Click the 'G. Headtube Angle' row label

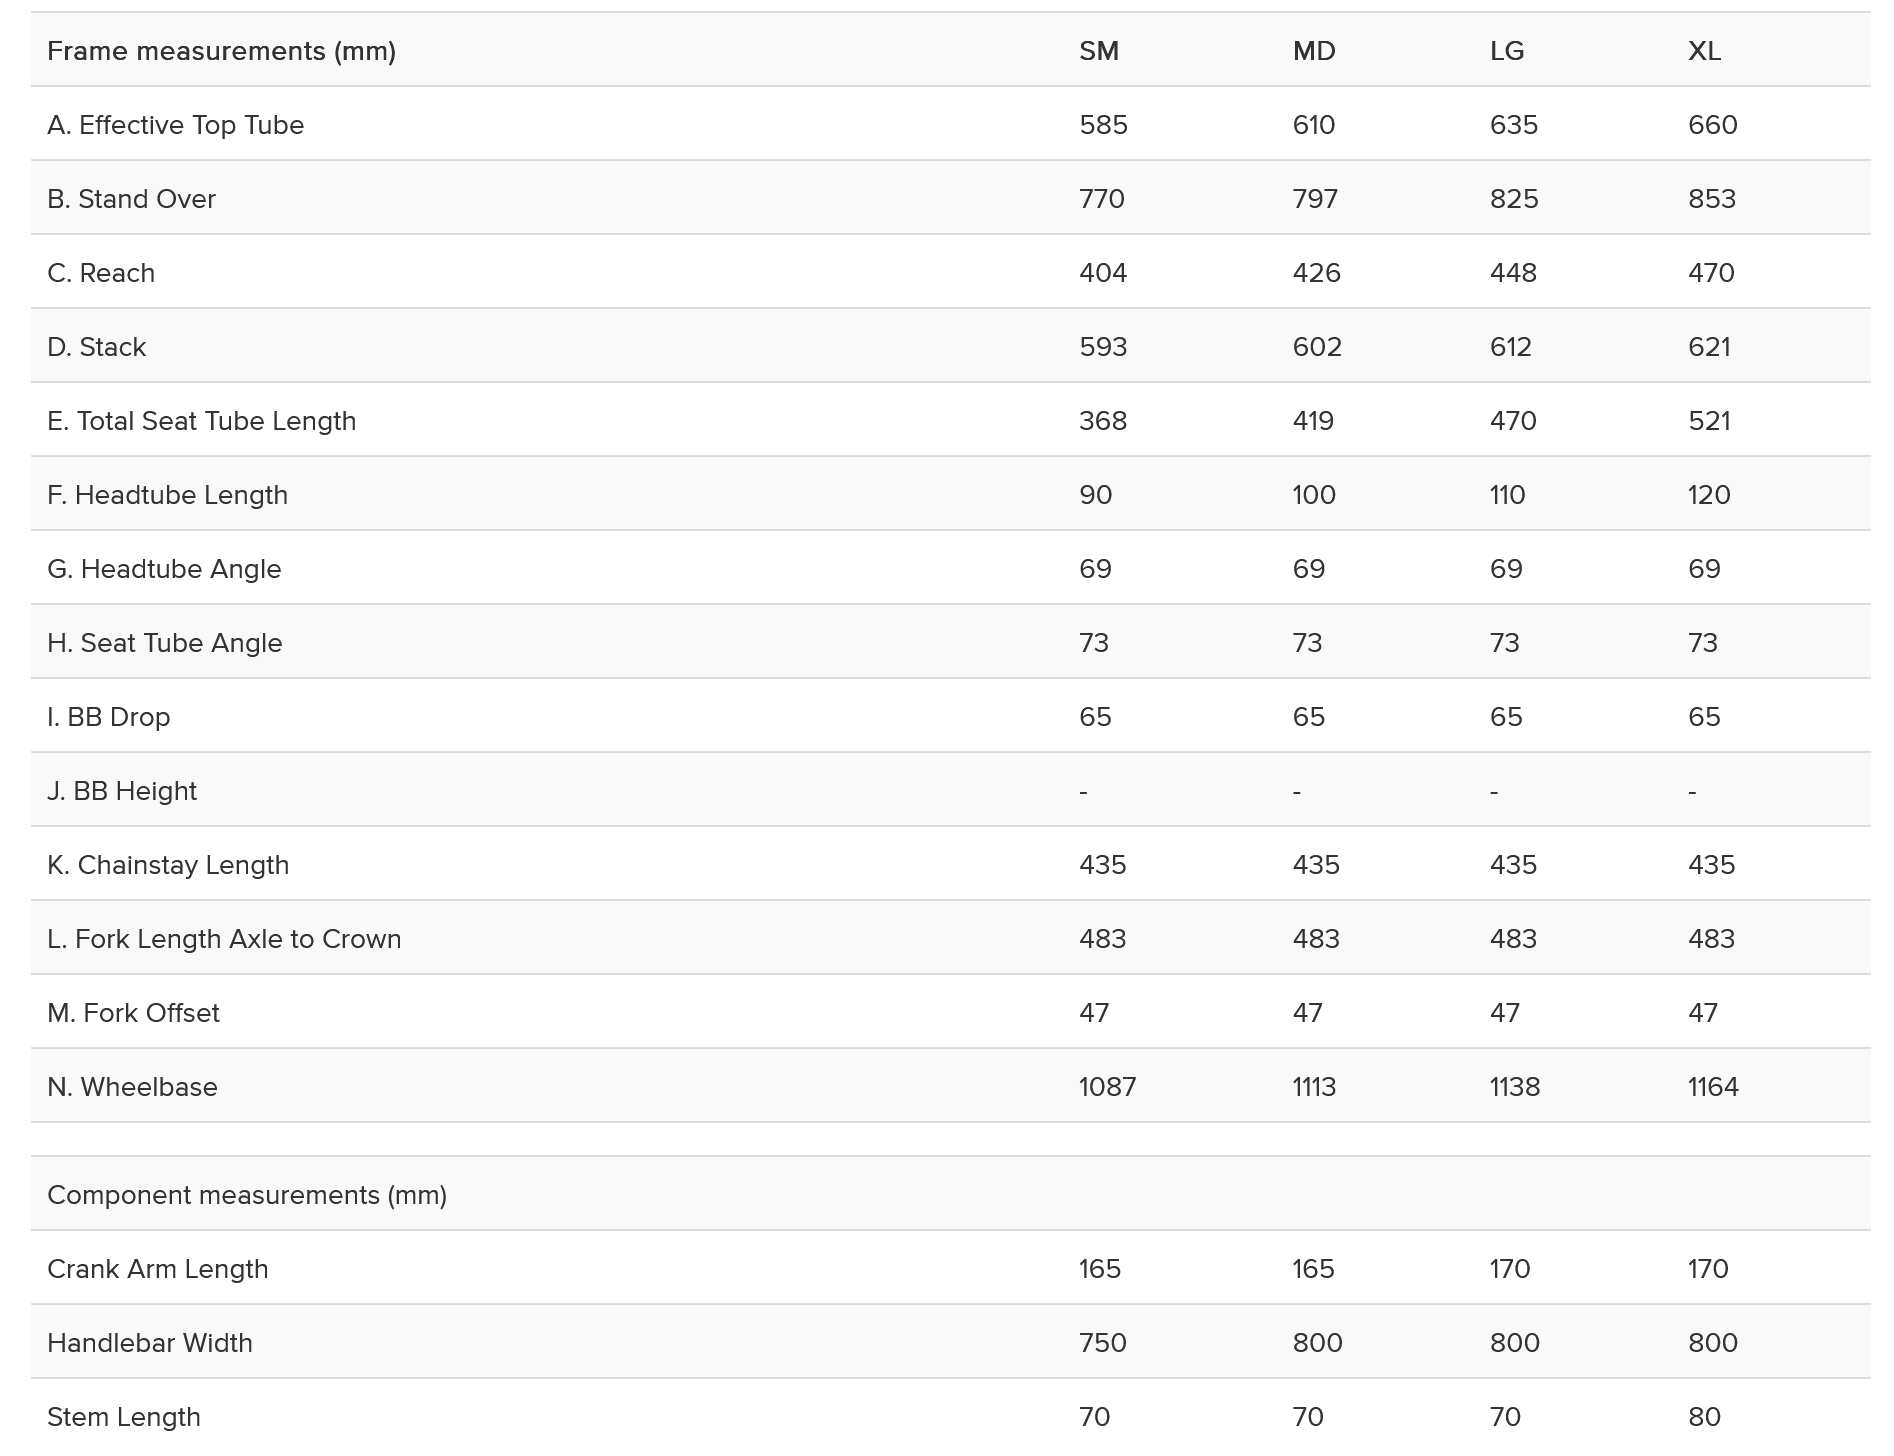coord(164,569)
